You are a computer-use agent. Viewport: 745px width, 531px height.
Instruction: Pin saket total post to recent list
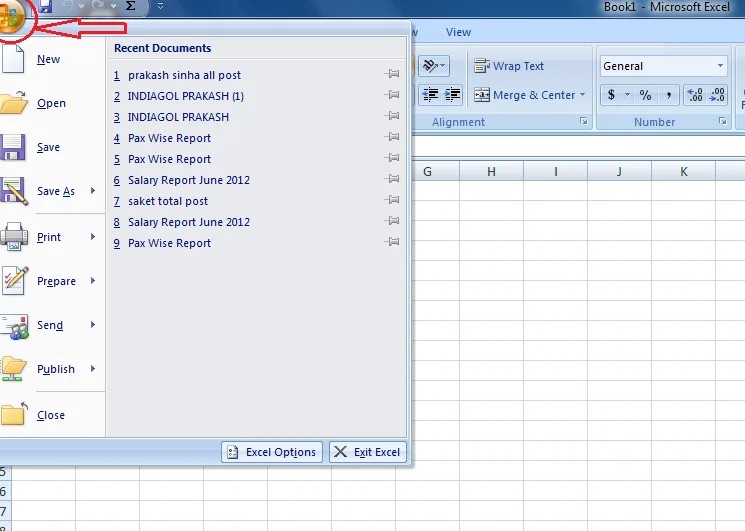[x=392, y=199]
